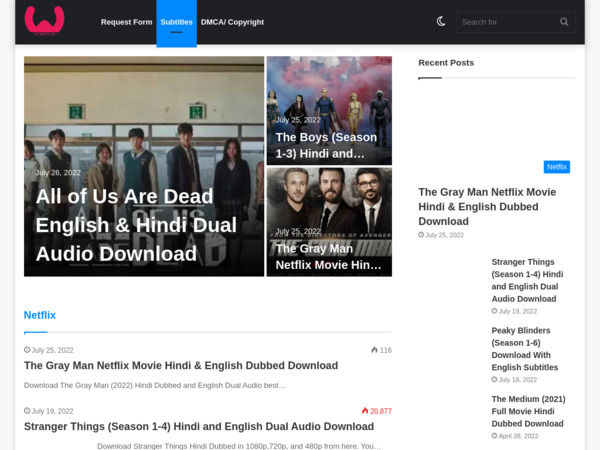Click the July 19, 2022 sidebar date

pyautogui.click(x=514, y=311)
